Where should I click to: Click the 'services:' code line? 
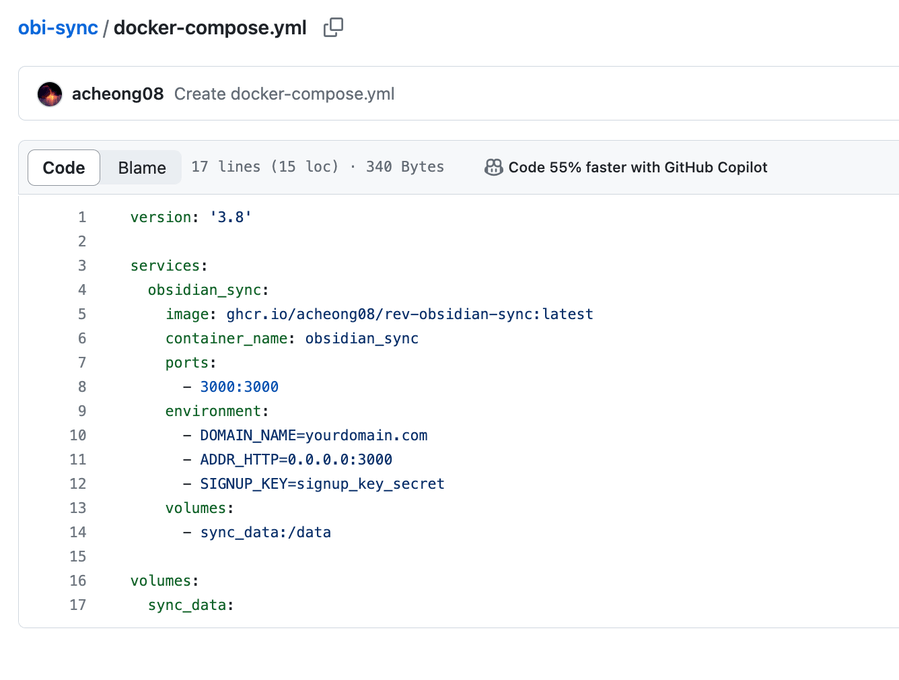[x=169, y=265]
